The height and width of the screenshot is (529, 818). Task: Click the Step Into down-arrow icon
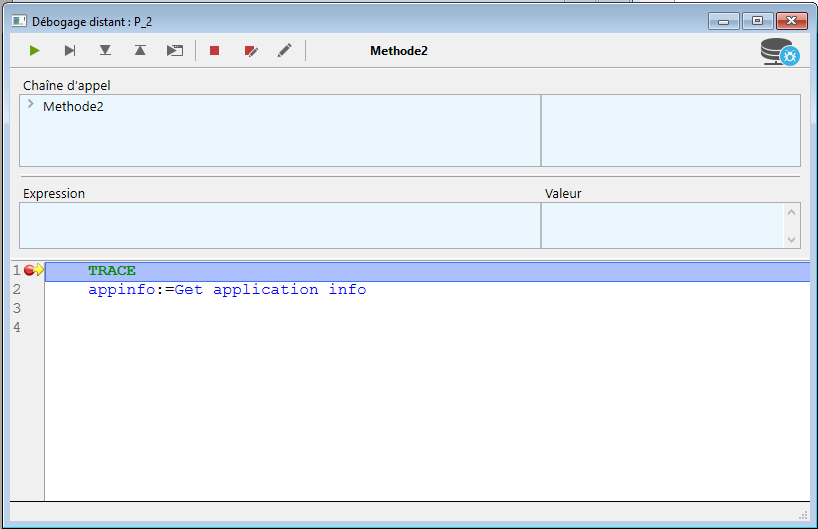(105, 50)
